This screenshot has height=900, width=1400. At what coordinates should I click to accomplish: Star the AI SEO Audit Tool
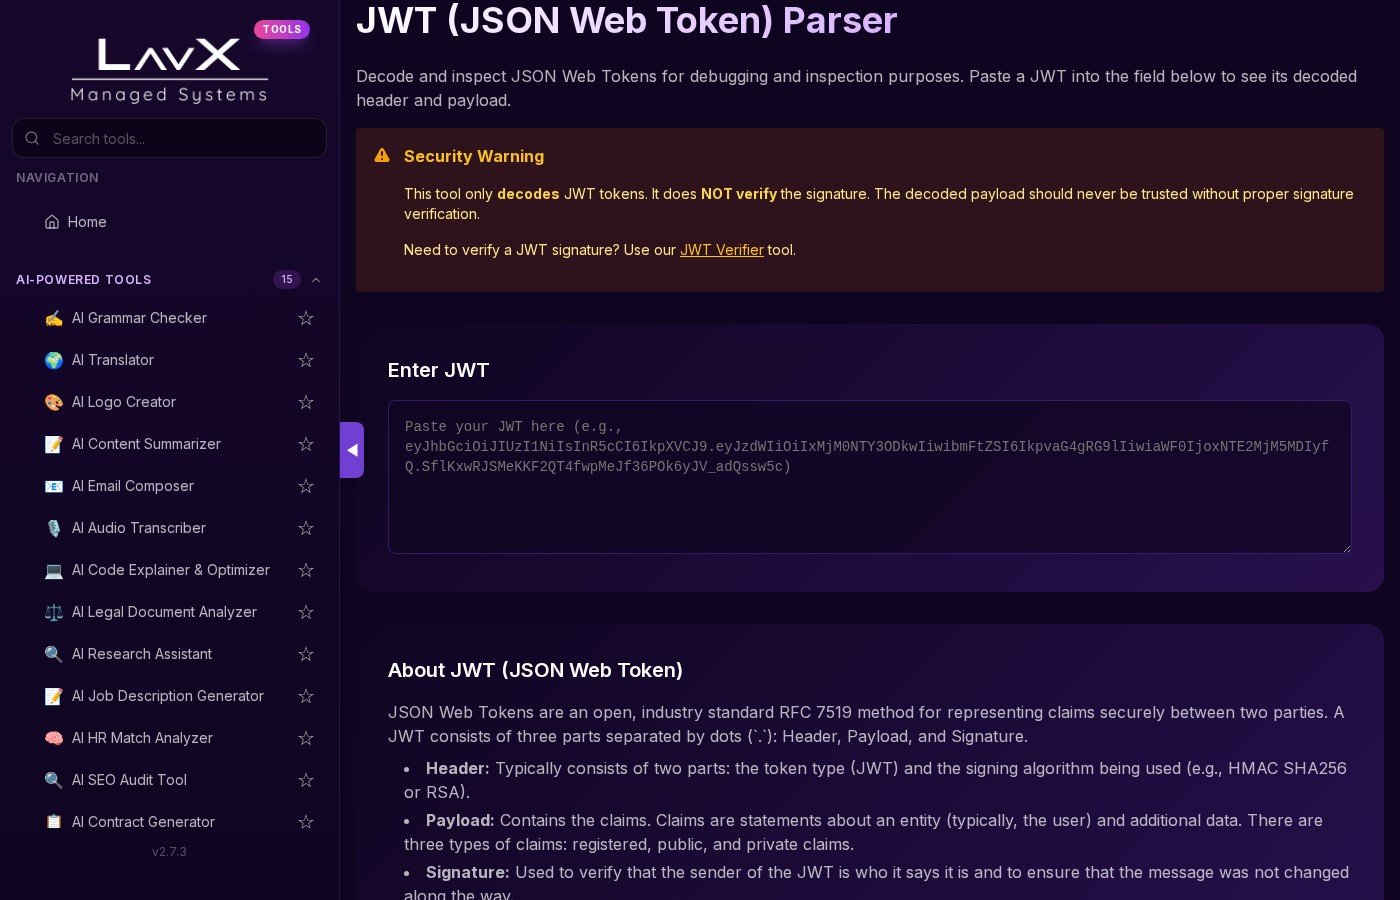pyautogui.click(x=306, y=780)
